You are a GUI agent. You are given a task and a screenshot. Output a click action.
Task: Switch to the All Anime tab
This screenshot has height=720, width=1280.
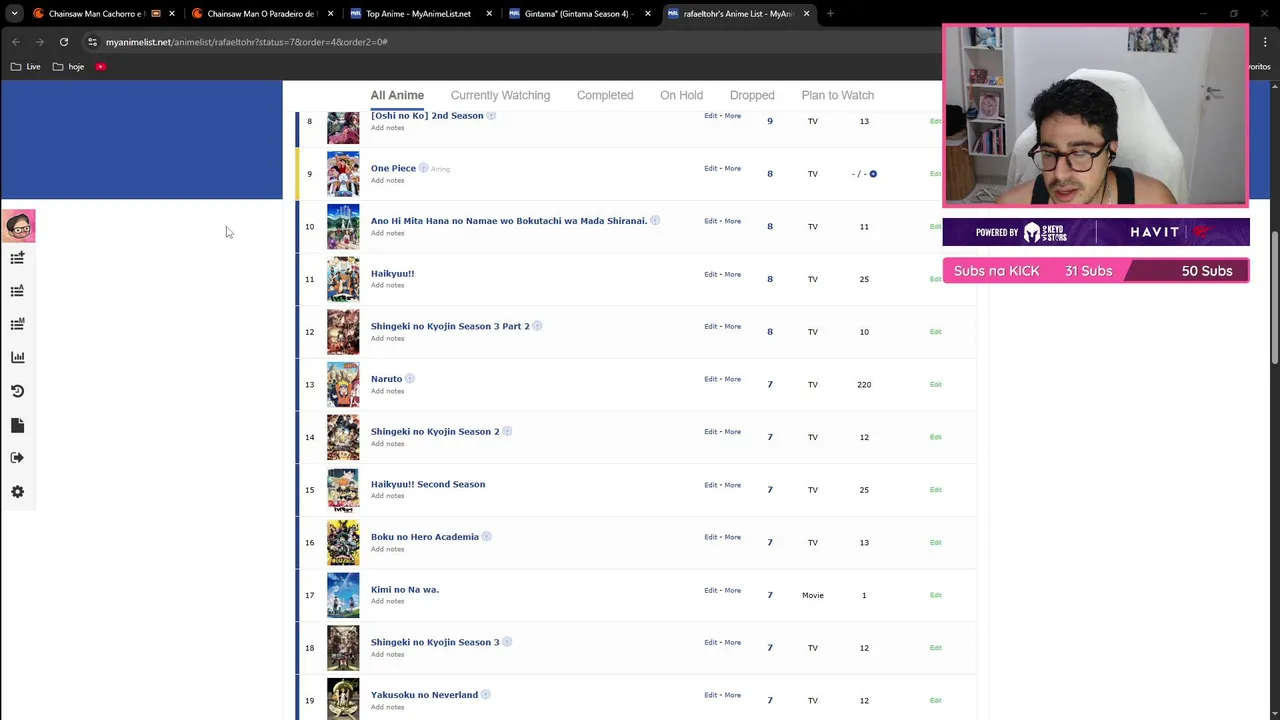[397, 95]
